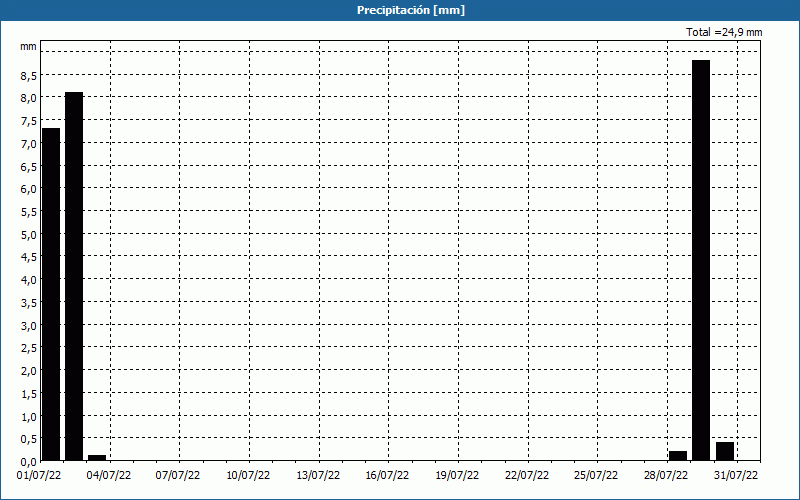Click the 04/07/22 date label

coord(108,476)
